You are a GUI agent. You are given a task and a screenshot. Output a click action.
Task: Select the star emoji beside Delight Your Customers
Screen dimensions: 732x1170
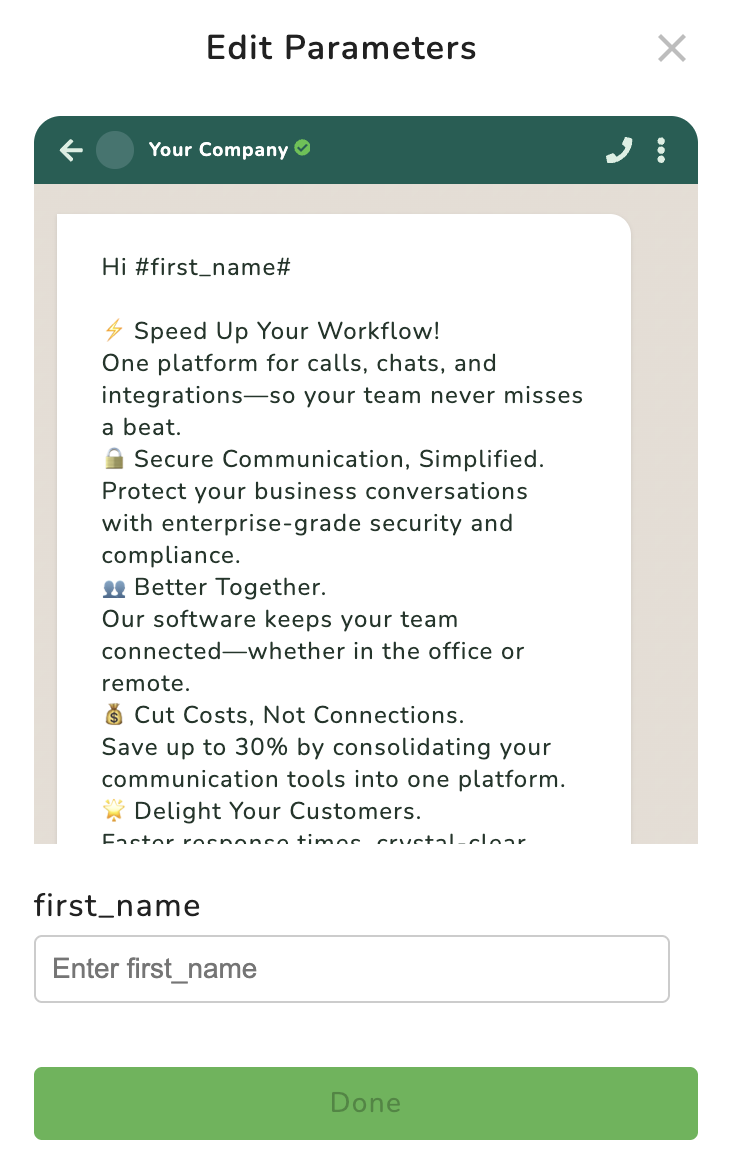(x=113, y=810)
